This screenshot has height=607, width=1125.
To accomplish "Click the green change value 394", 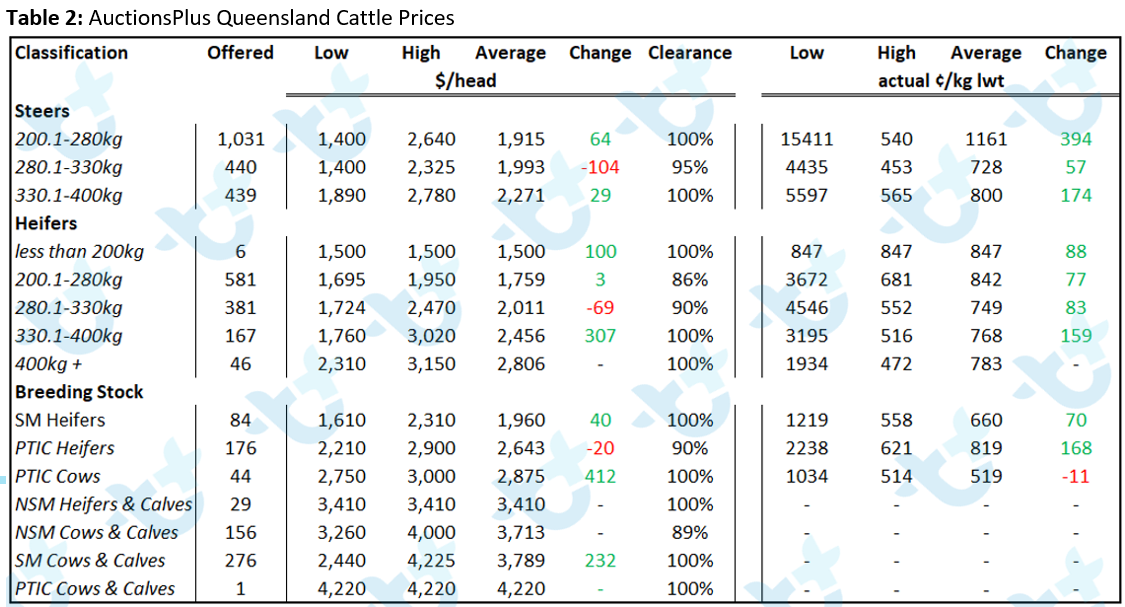I will click(1075, 139).
